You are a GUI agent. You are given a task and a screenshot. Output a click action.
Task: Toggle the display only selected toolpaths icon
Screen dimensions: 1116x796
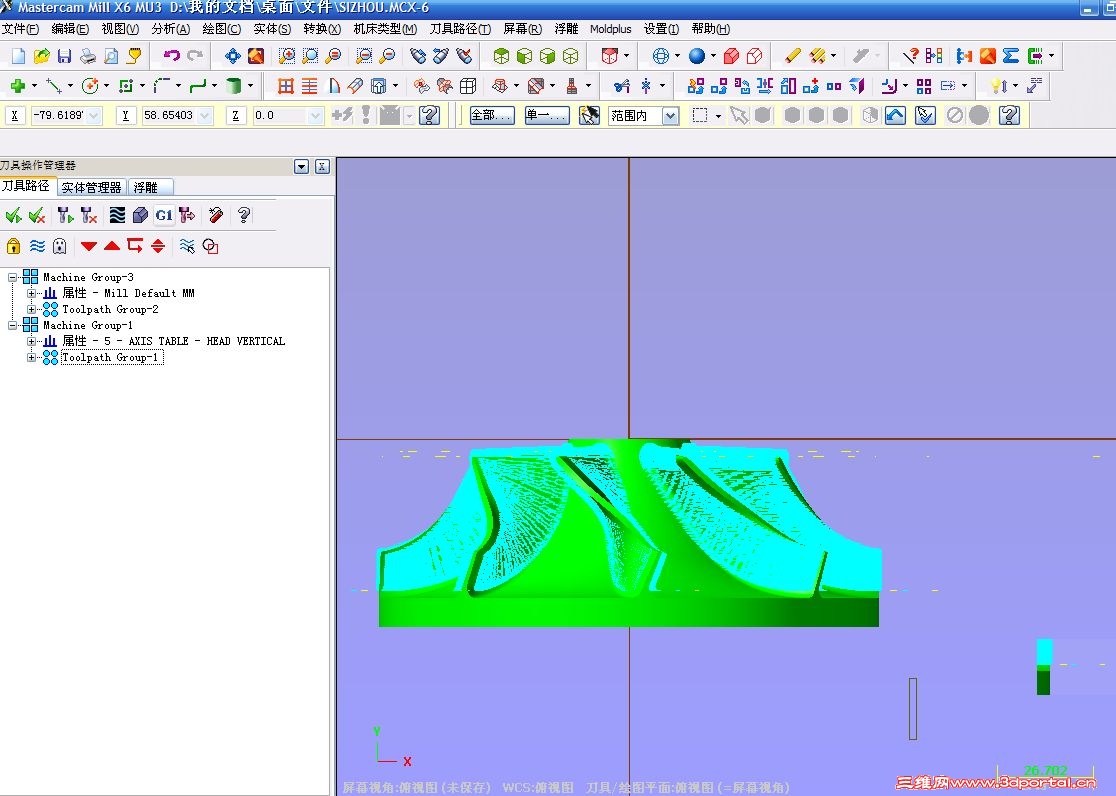(187, 246)
